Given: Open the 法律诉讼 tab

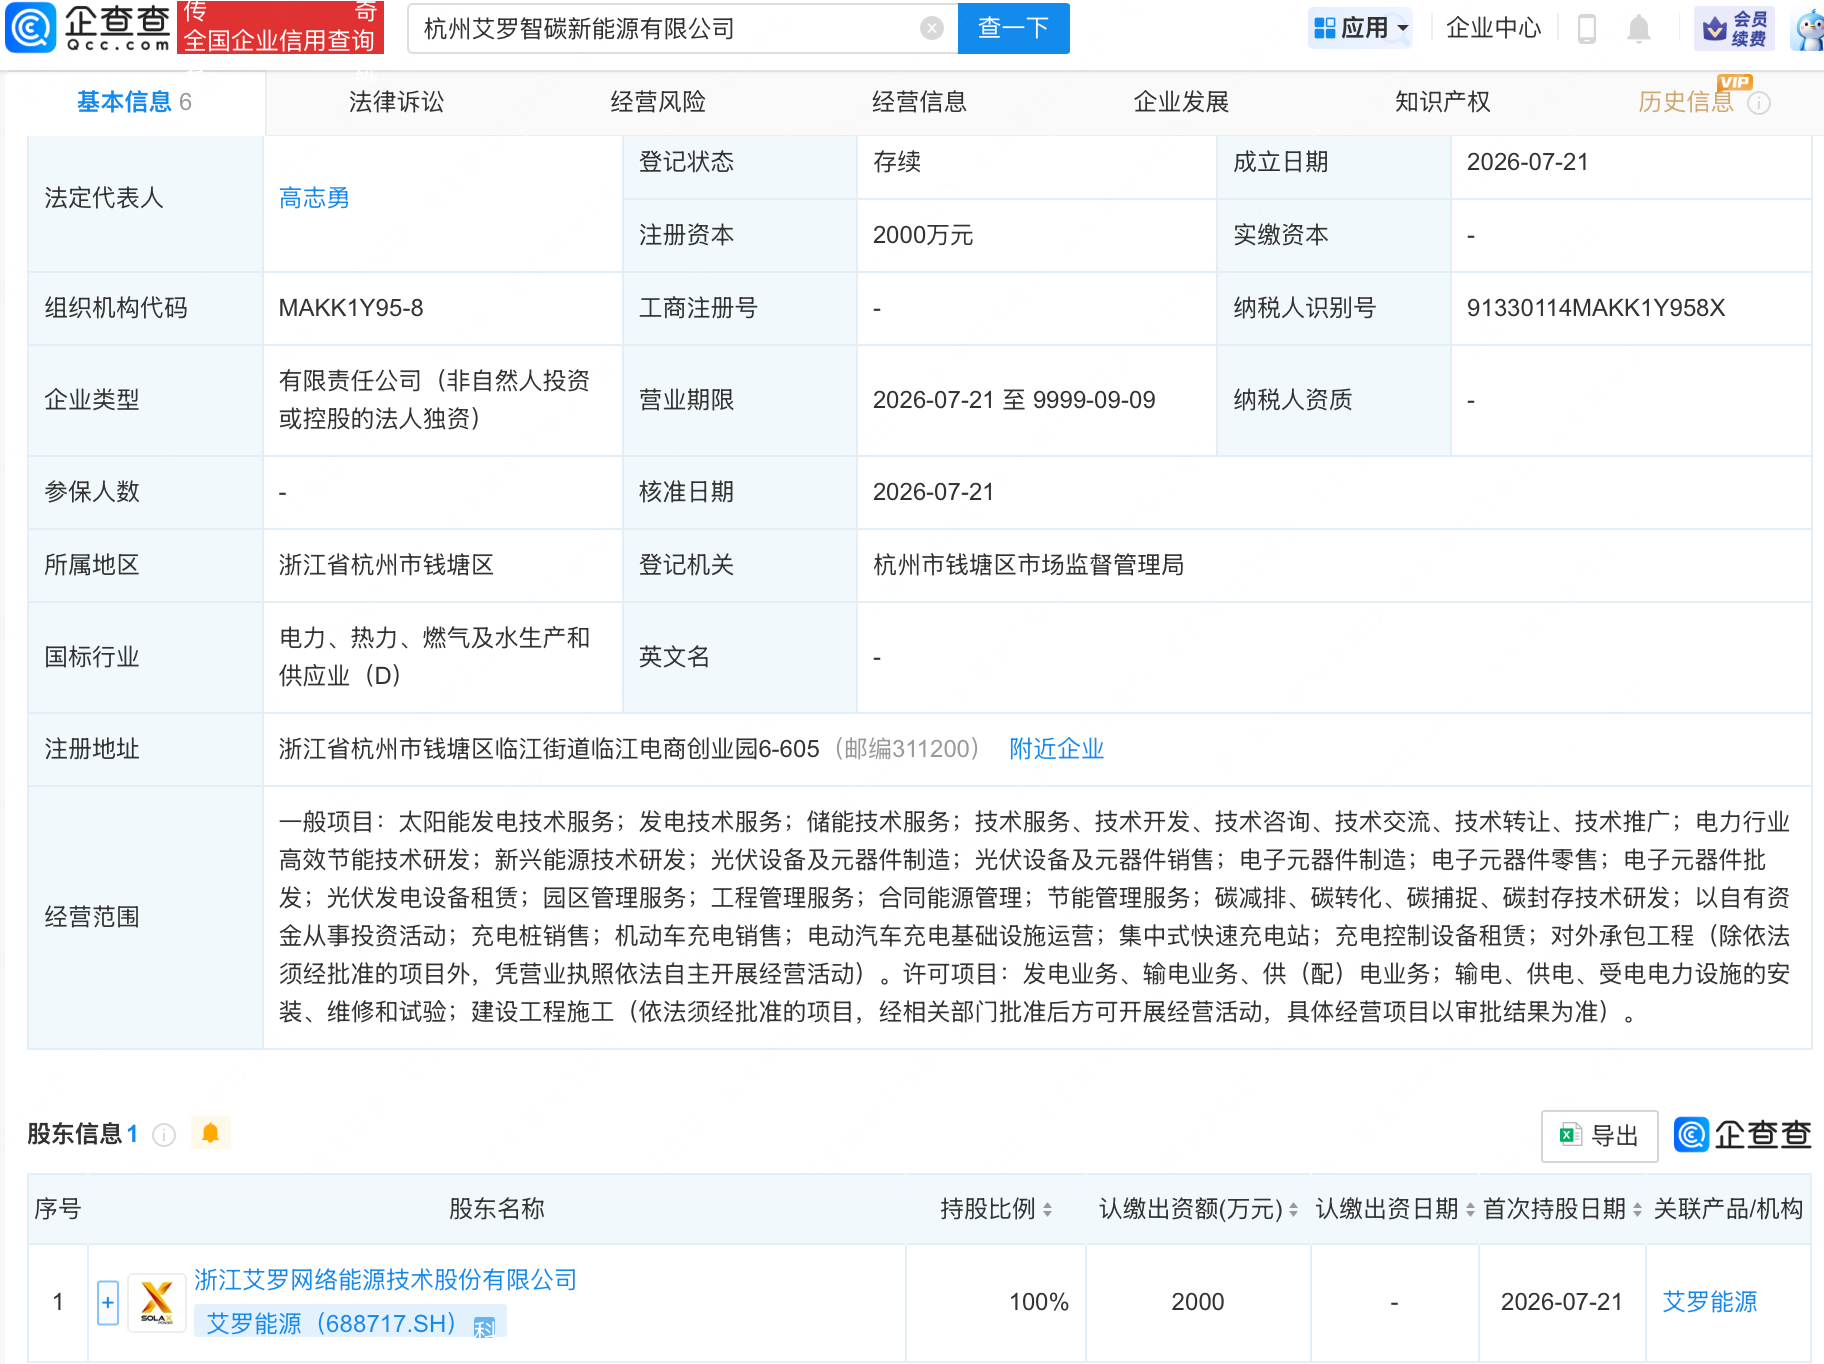Looking at the screenshot, I should coord(396,102).
